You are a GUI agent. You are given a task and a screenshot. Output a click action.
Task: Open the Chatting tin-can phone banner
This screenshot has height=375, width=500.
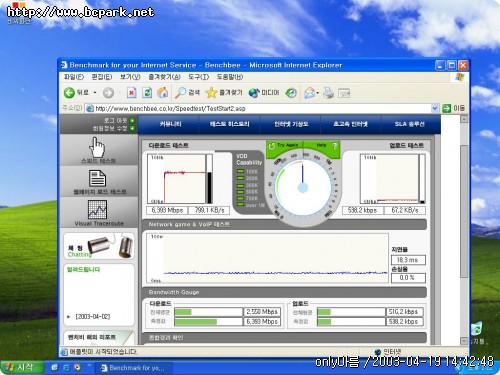point(99,247)
